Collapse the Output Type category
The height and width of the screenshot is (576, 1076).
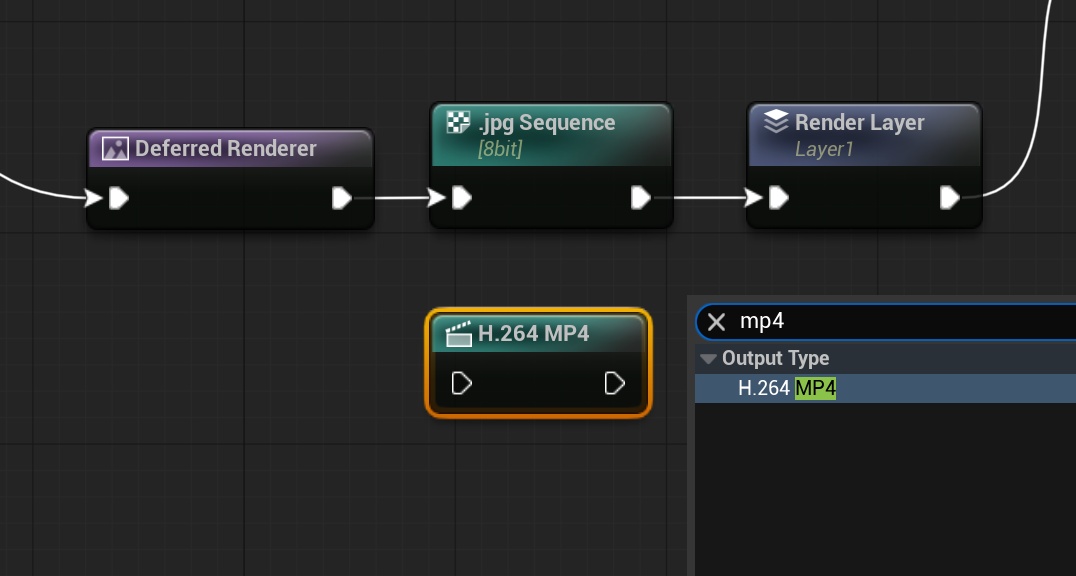click(709, 358)
